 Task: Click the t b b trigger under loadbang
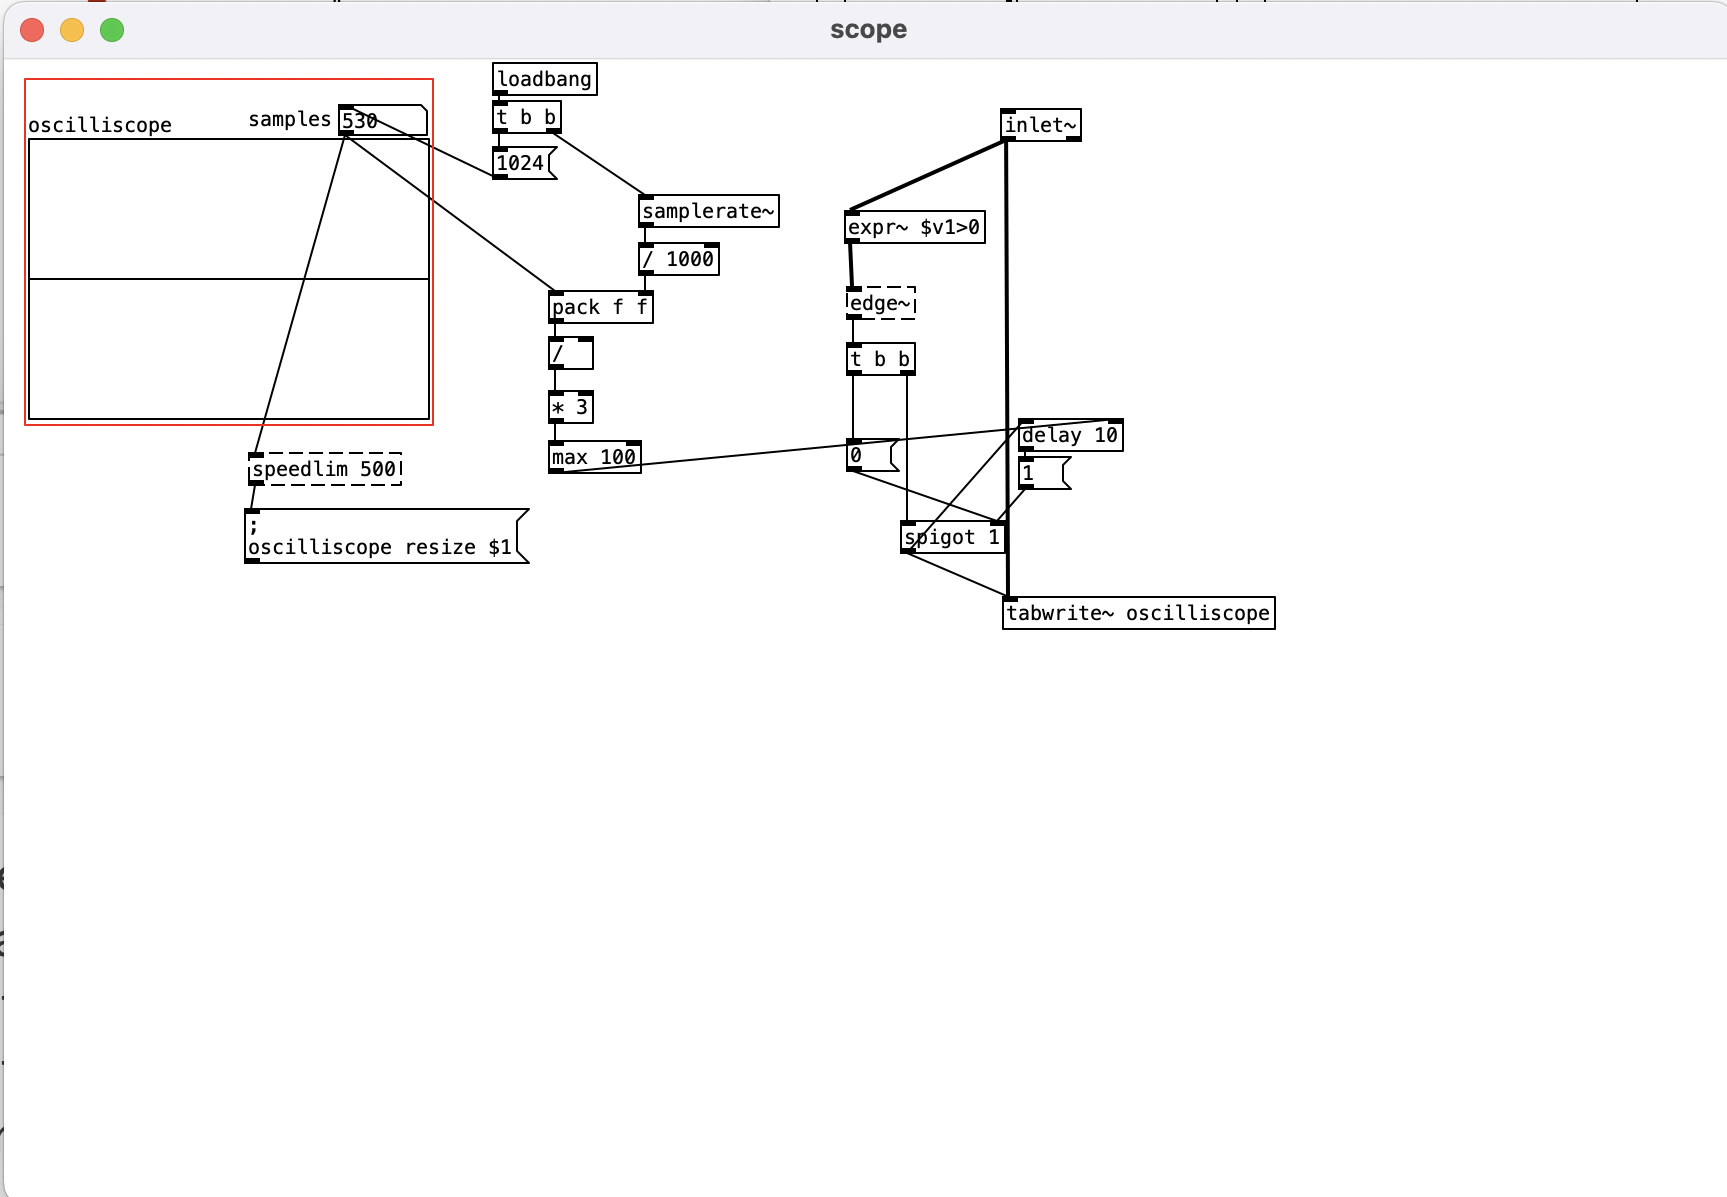point(525,116)
